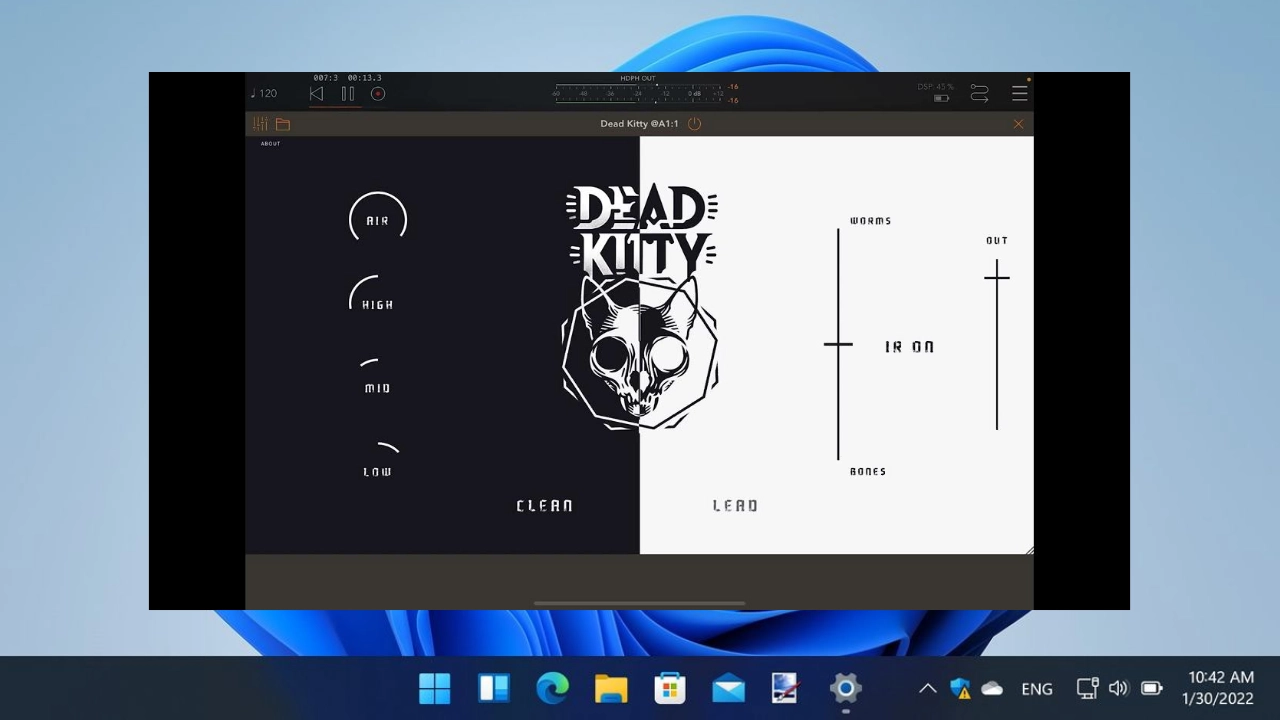Image resolution: width=1280 pixels, height=720 pixels.
Task: Open the taskbar app left of Settings
Action: pos(787,688)
